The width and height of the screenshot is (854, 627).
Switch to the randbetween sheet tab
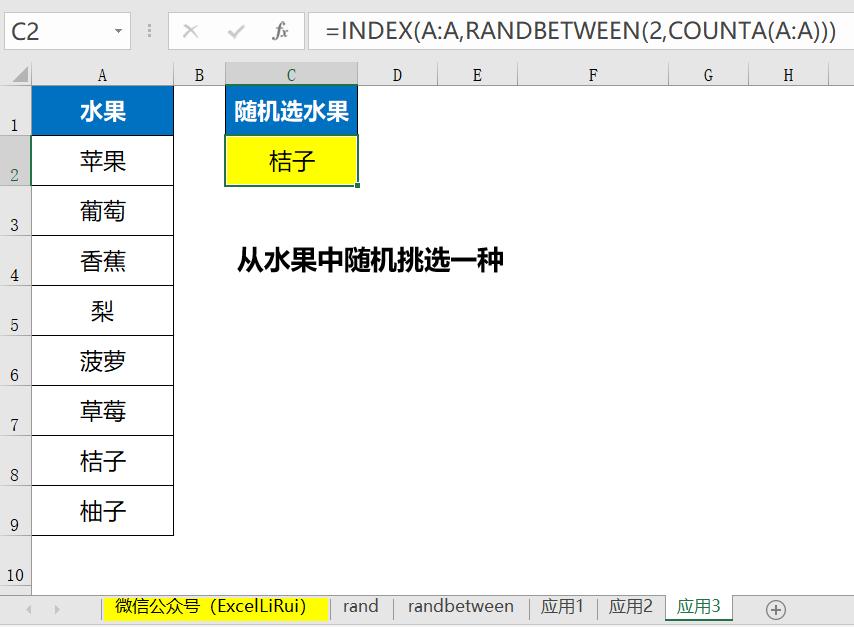461,606
